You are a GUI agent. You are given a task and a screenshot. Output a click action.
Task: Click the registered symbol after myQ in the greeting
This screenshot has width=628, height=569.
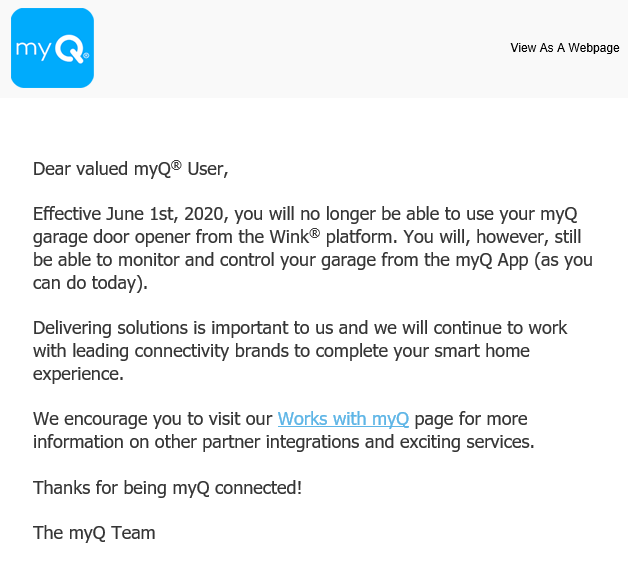click(177, 165)
